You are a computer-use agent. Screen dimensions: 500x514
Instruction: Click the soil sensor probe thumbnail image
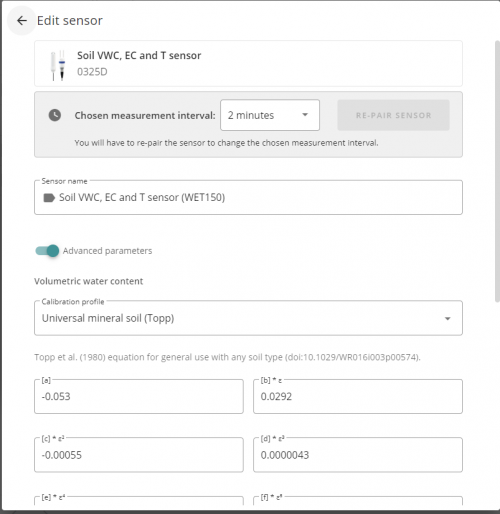tap(58, 65)
